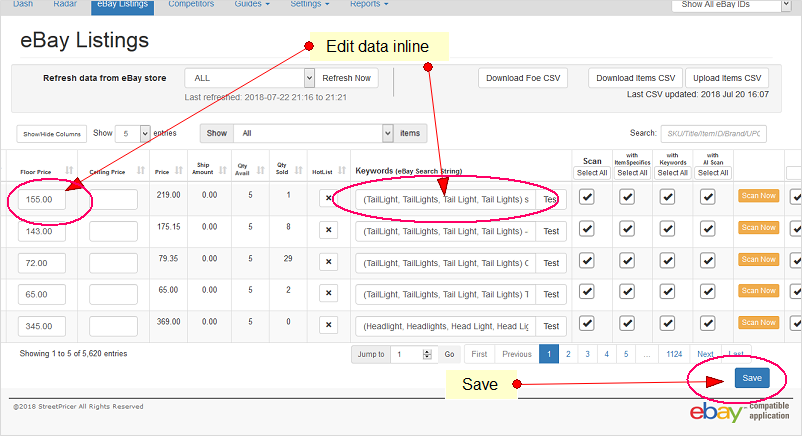Click HotList X icon in third row
This screenshot has height=436, width=802.
coord(327,263)
